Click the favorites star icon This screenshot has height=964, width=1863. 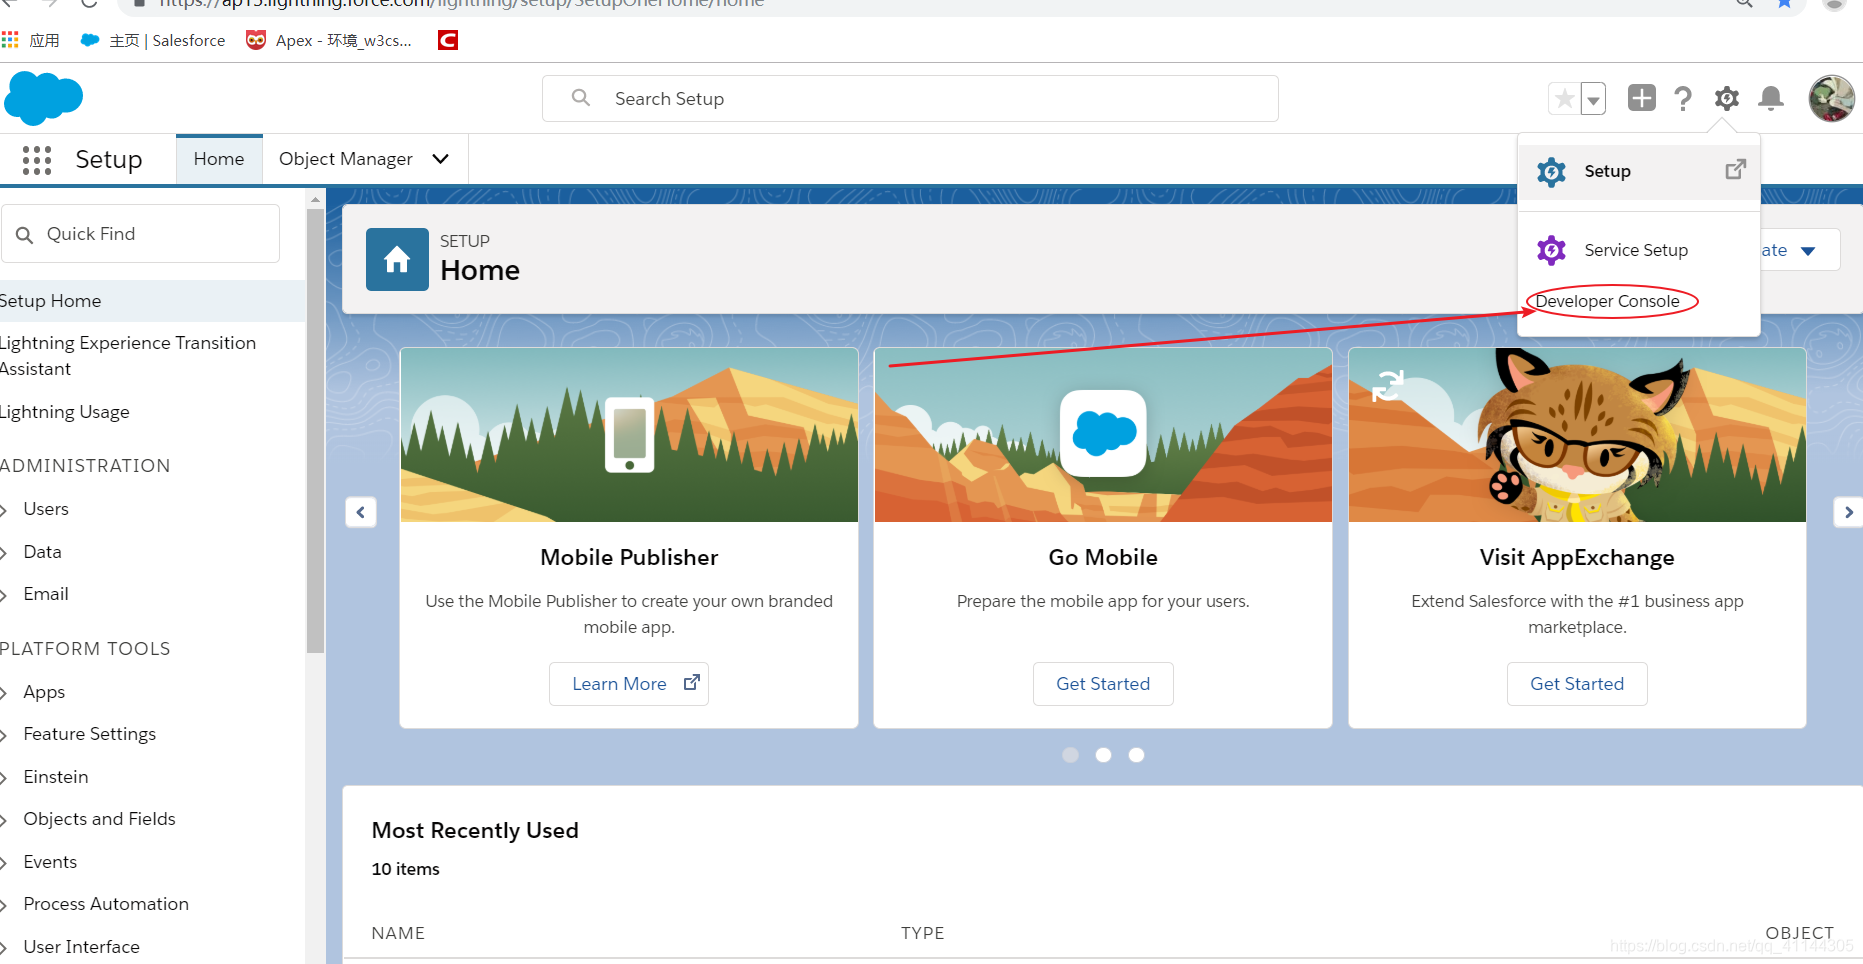point(1565,98)
